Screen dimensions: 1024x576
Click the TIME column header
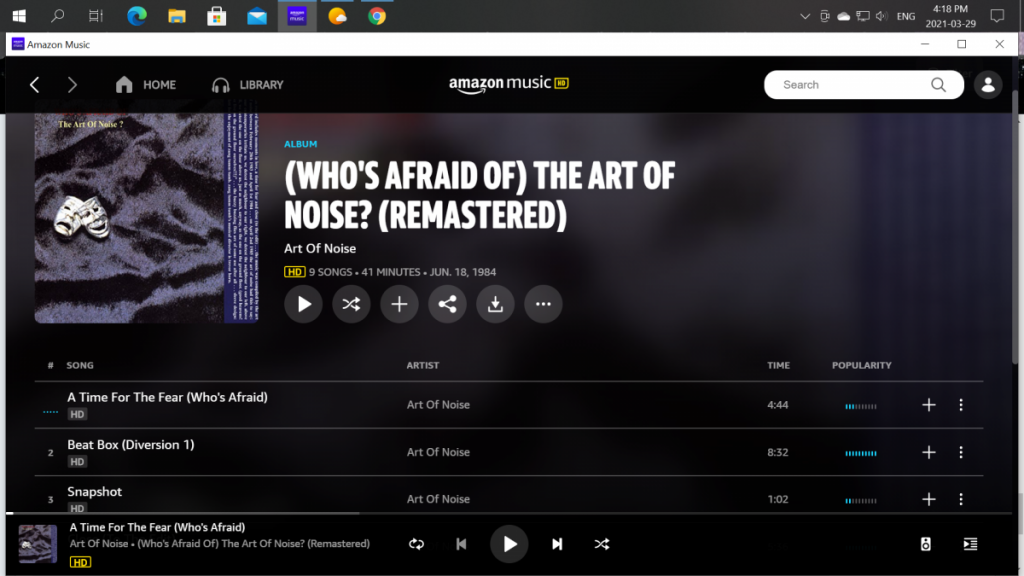click(x=778, y=365)
